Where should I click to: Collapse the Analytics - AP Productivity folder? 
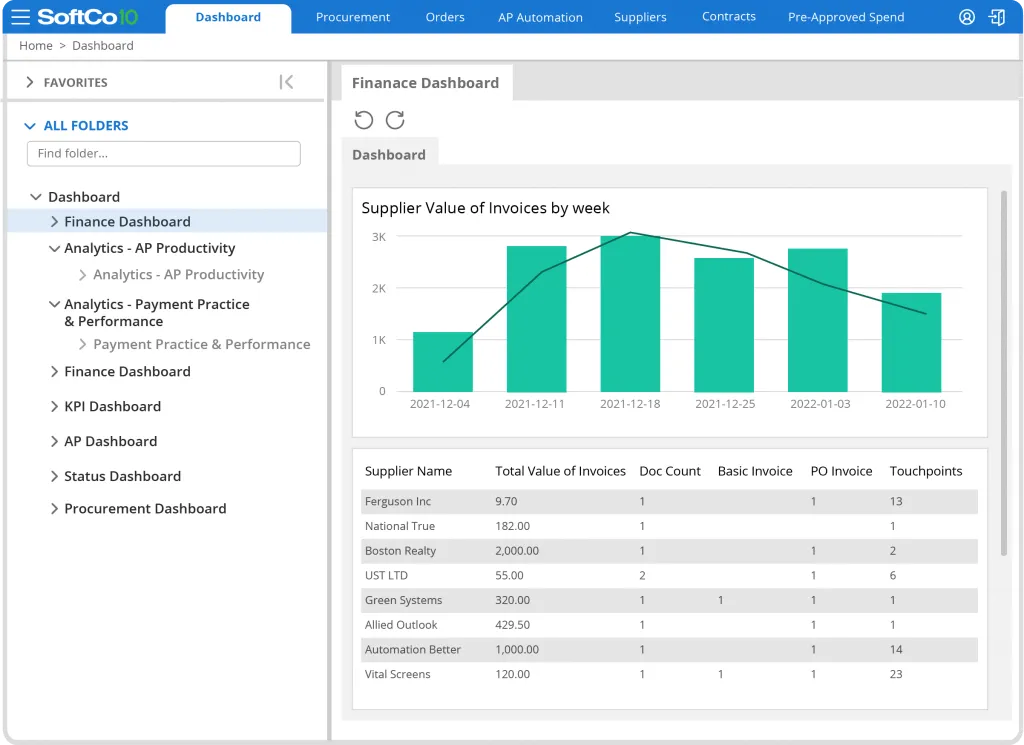[55, 249]
